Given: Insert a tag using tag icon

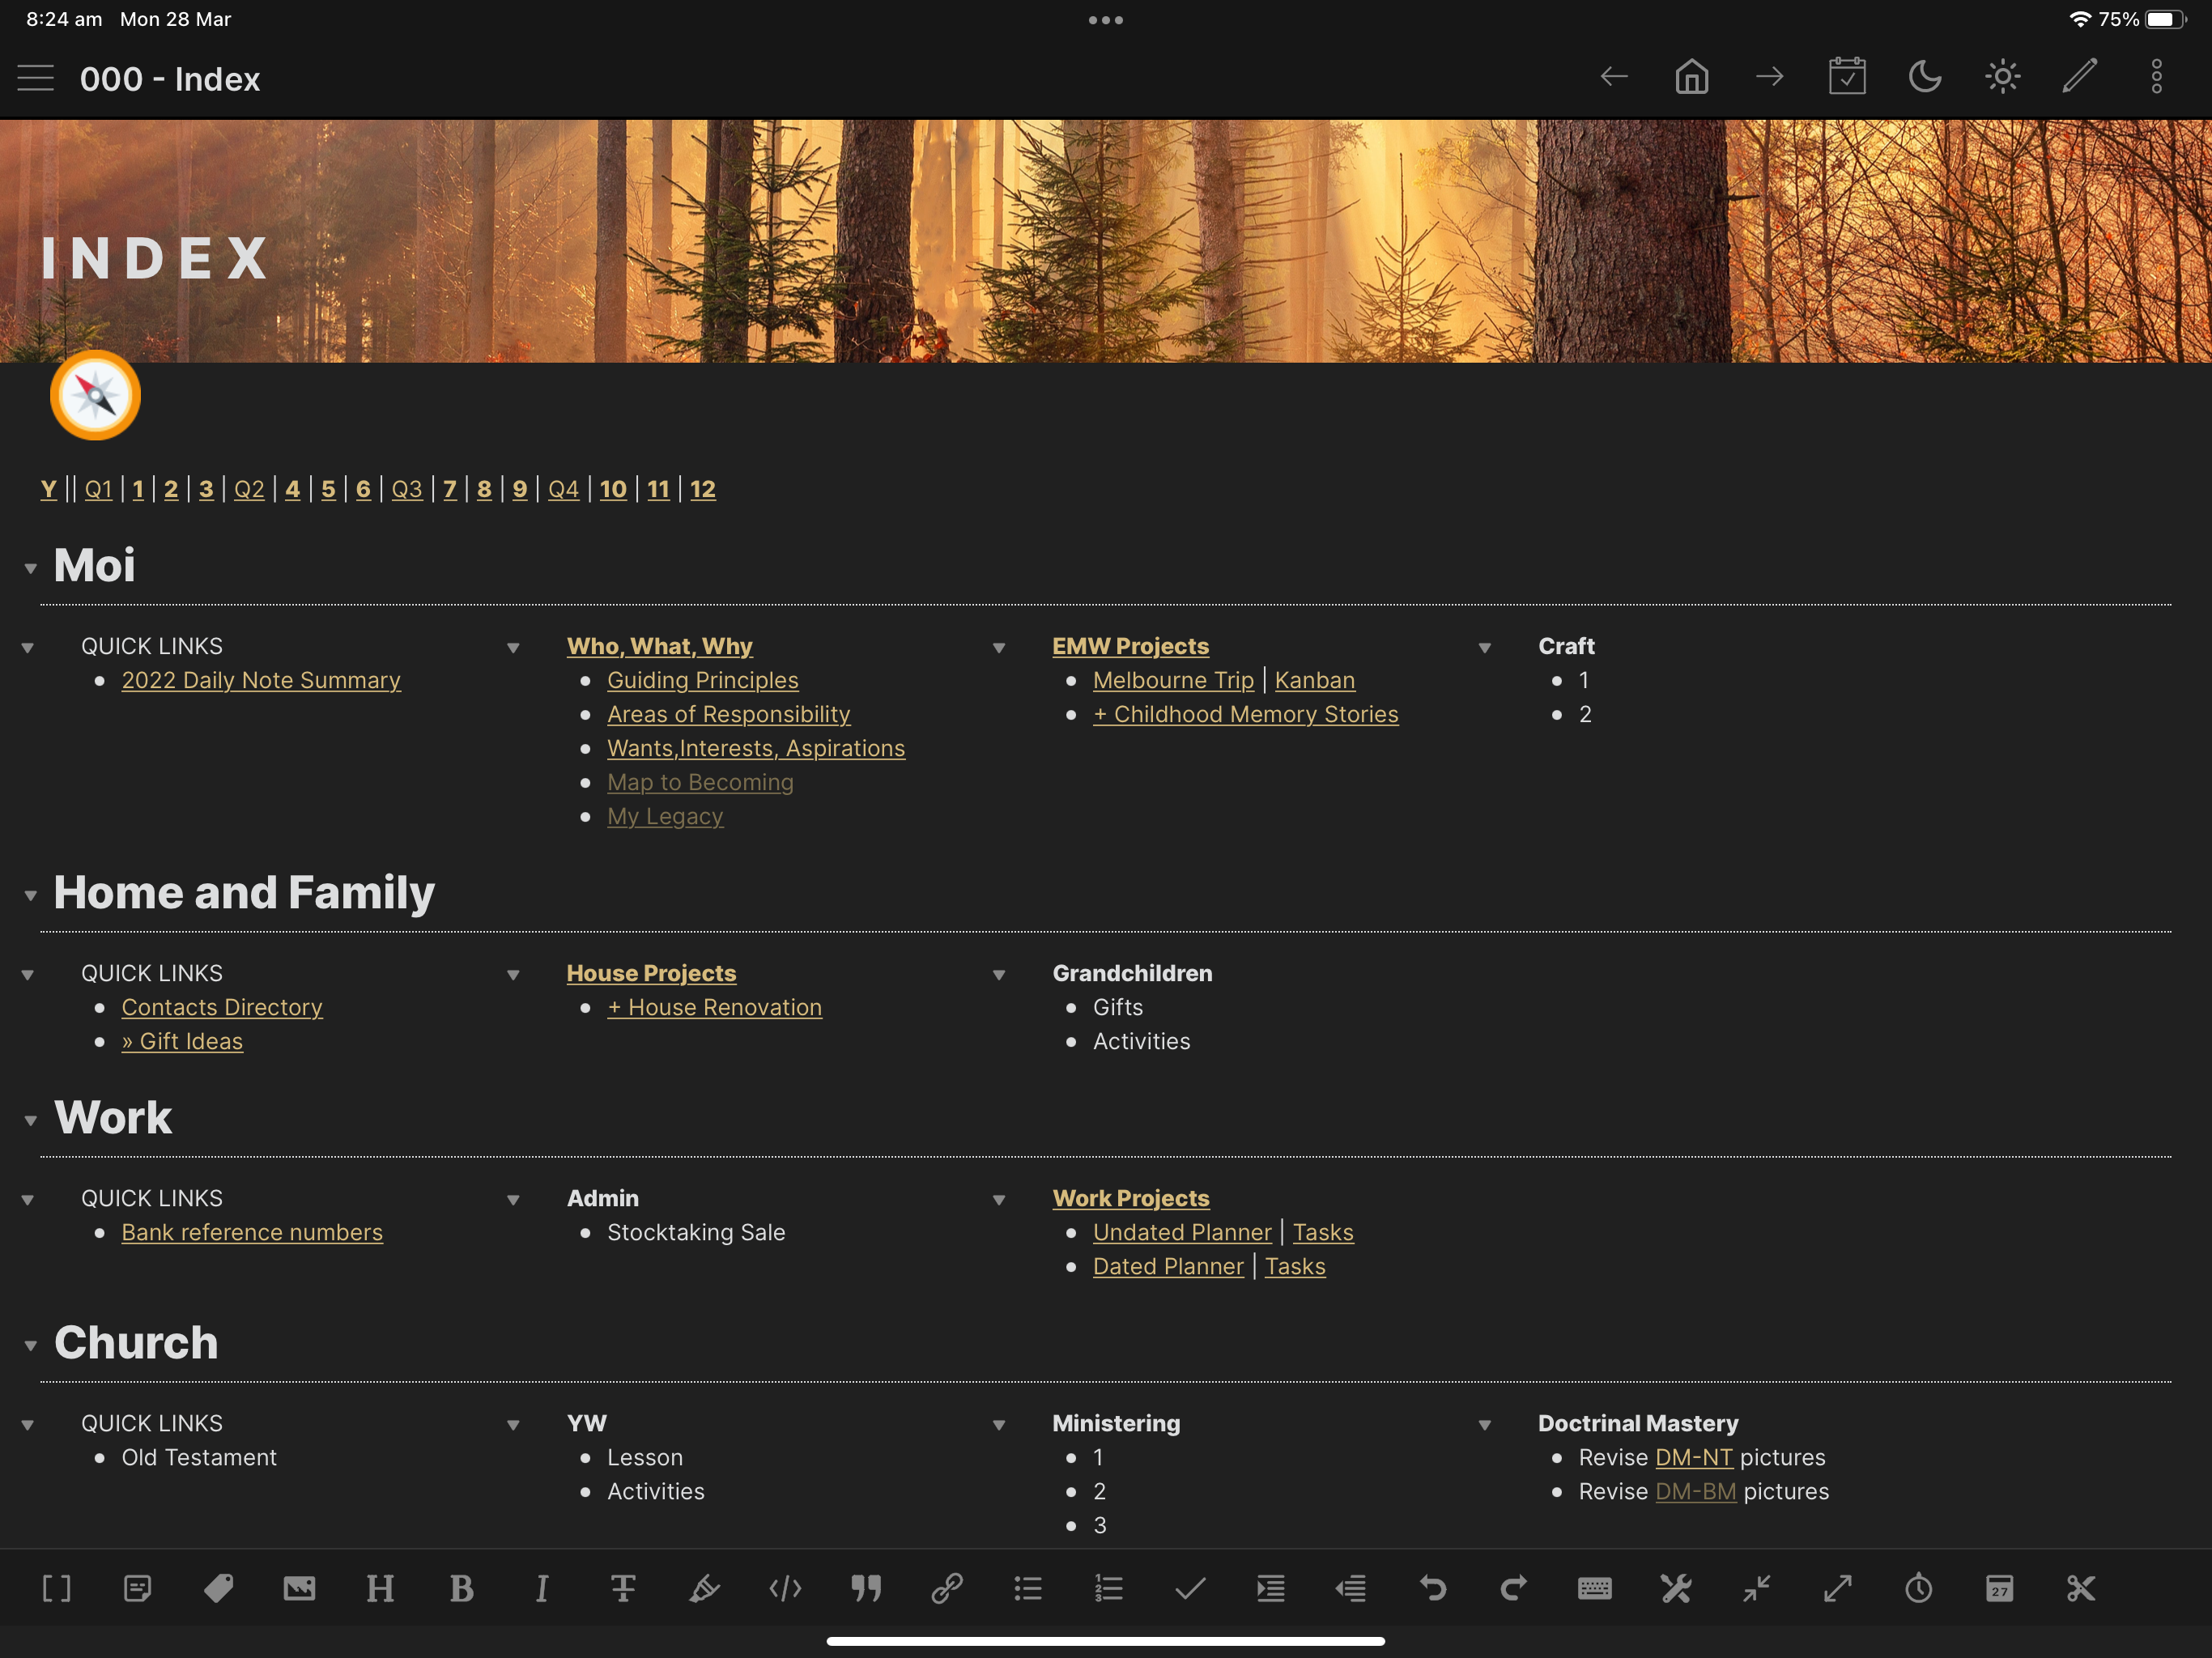Looking at the screenshot, I should 218,1588.
